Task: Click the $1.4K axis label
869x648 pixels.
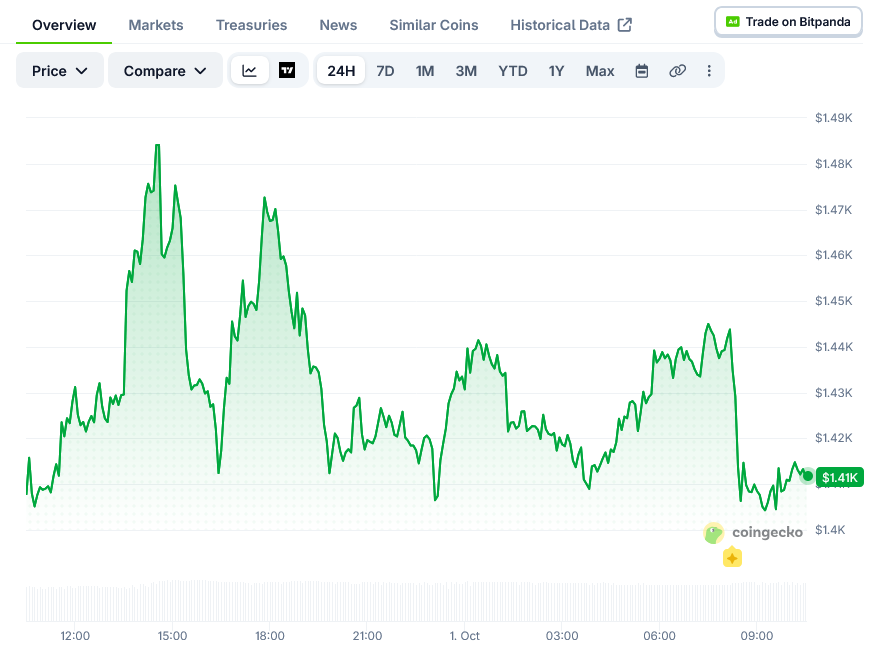Action: point(830,530)
